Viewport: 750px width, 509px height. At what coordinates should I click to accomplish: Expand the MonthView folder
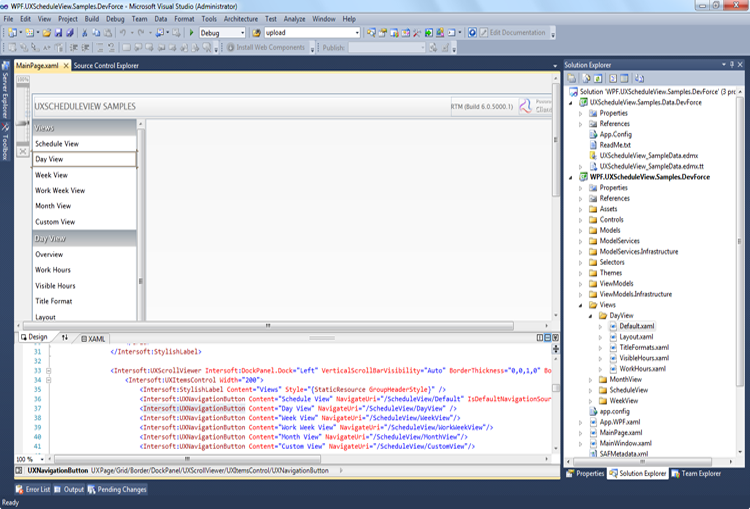click(591, 379)
